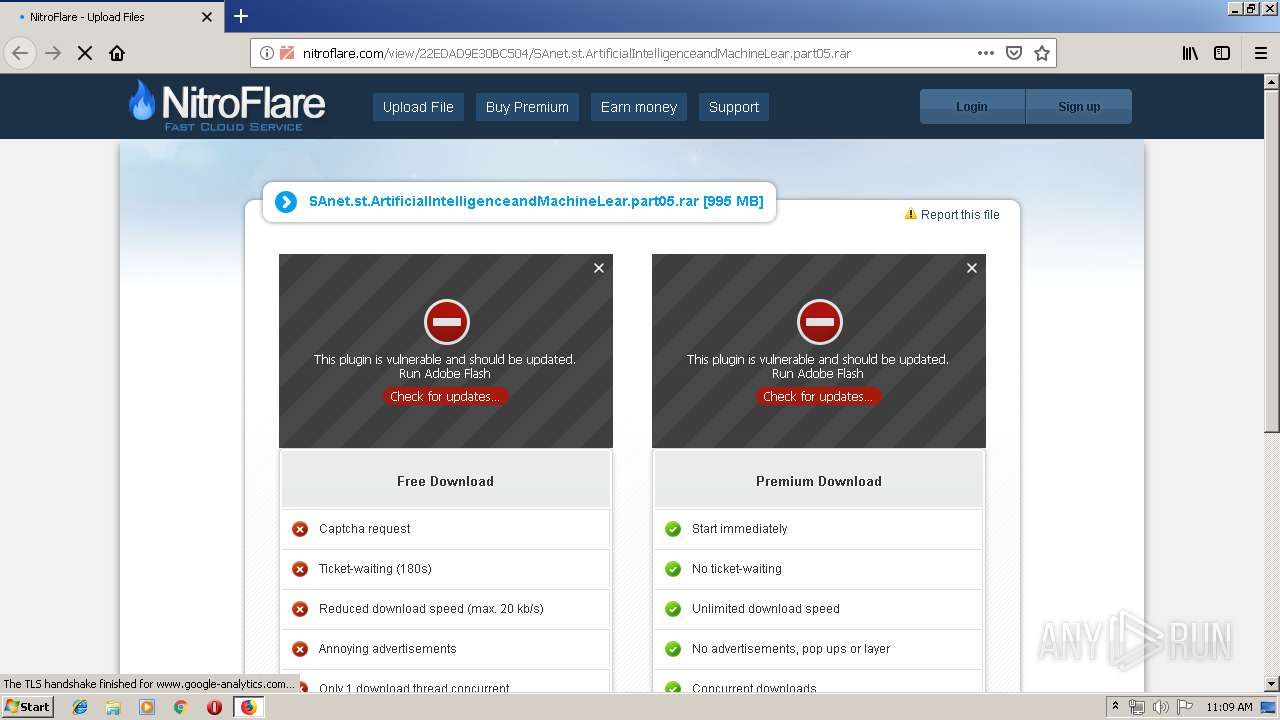The image size is (1280, 720).
Task: Click the Unlimited download speed text
Action: point(766,609)
